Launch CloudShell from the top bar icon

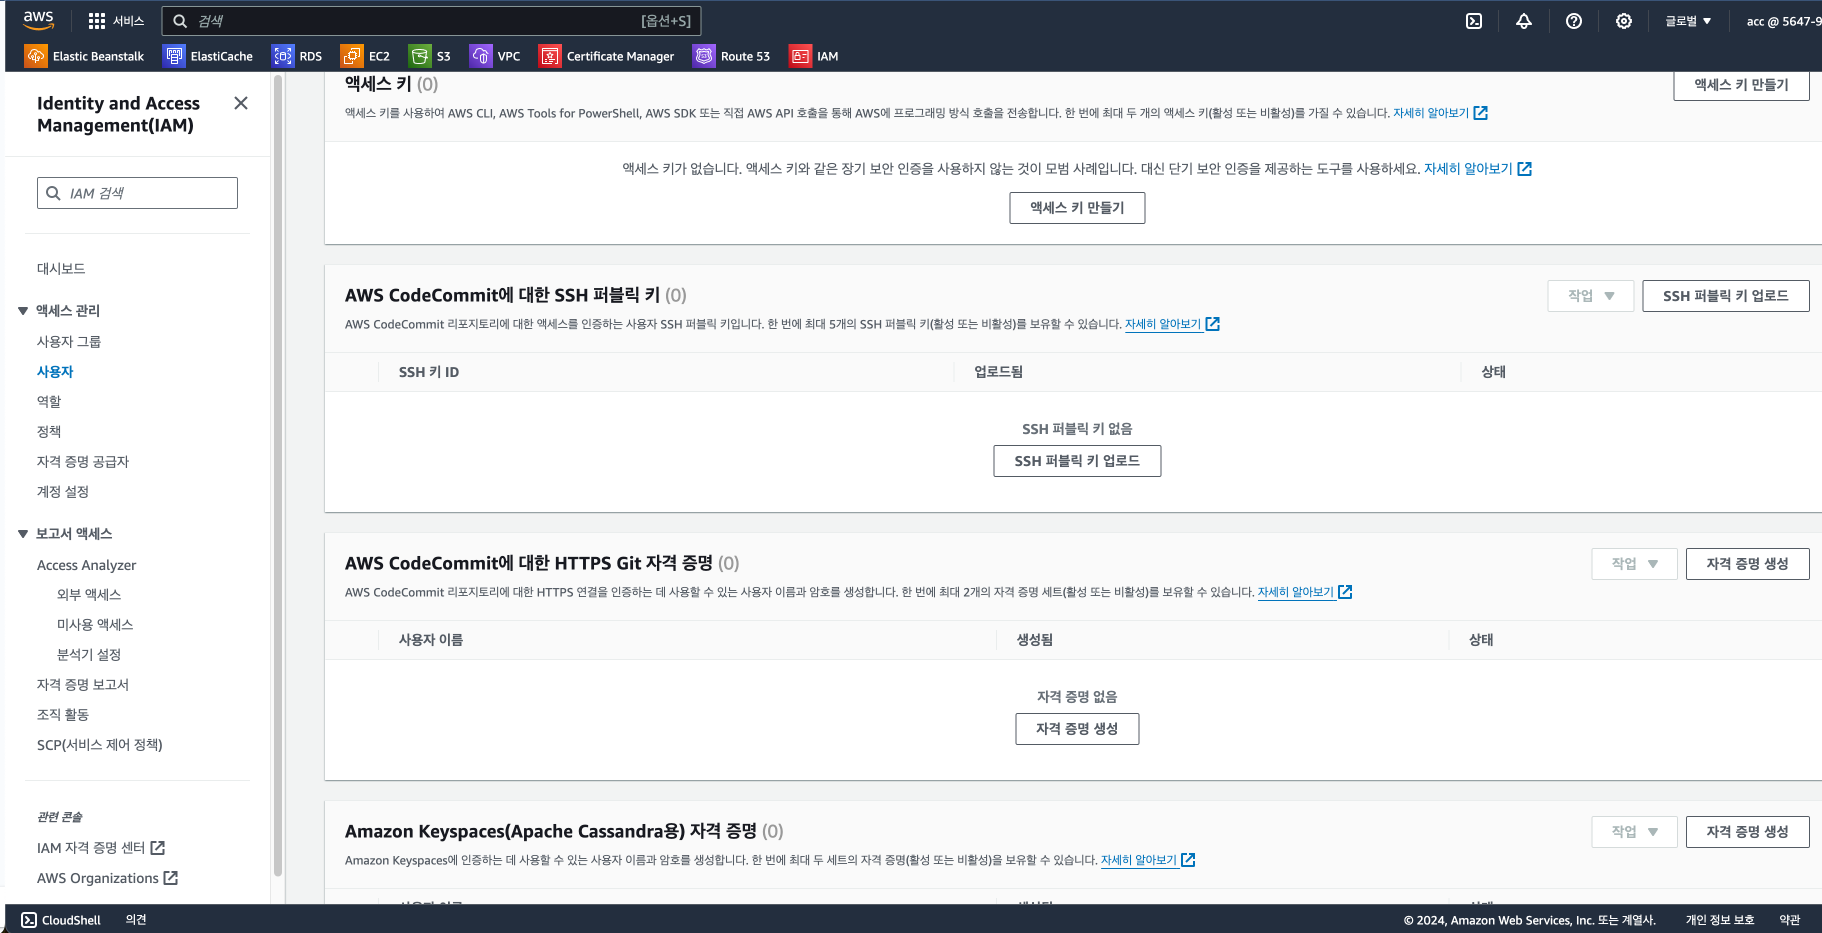[x=1474, y=21]
